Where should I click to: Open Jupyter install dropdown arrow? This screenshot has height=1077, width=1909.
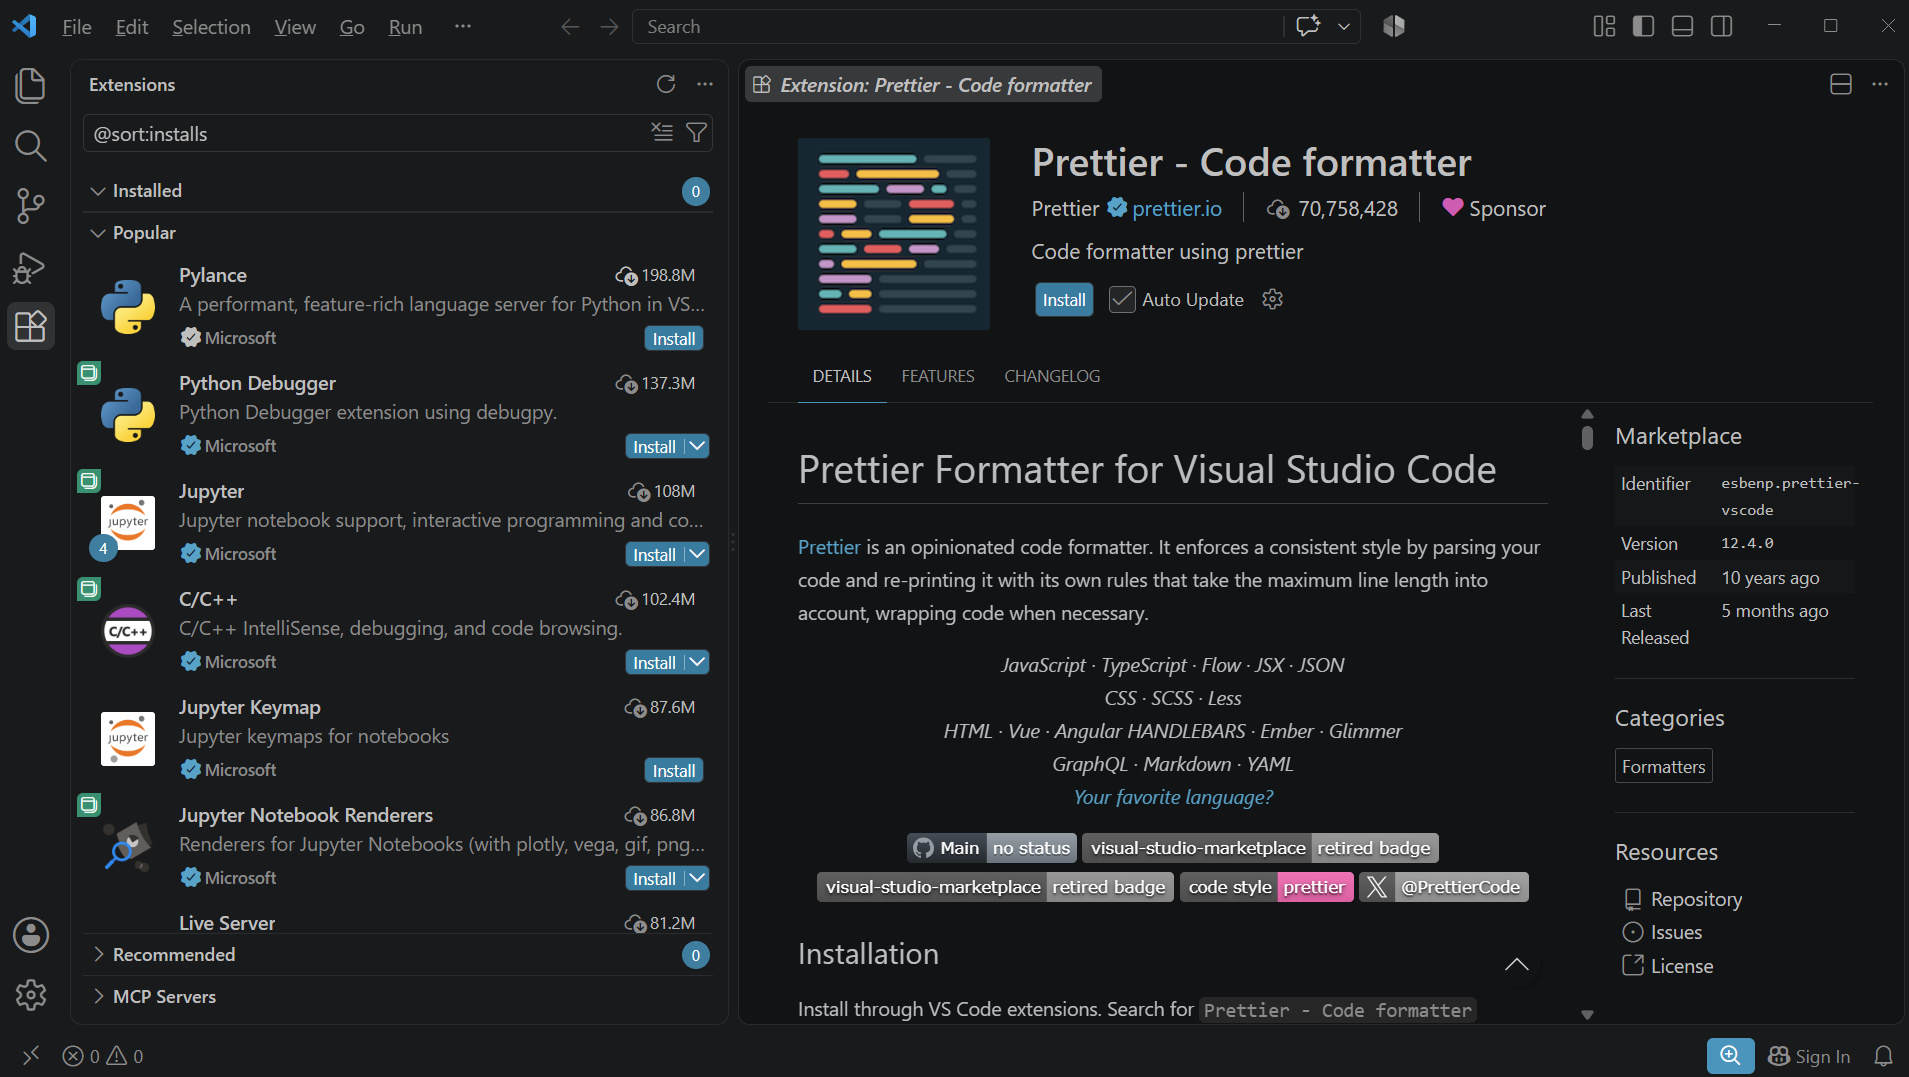(697, 554)
